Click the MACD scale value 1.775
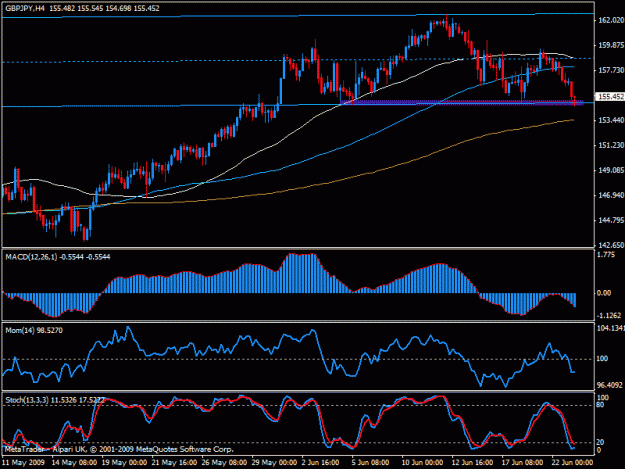 605,255
